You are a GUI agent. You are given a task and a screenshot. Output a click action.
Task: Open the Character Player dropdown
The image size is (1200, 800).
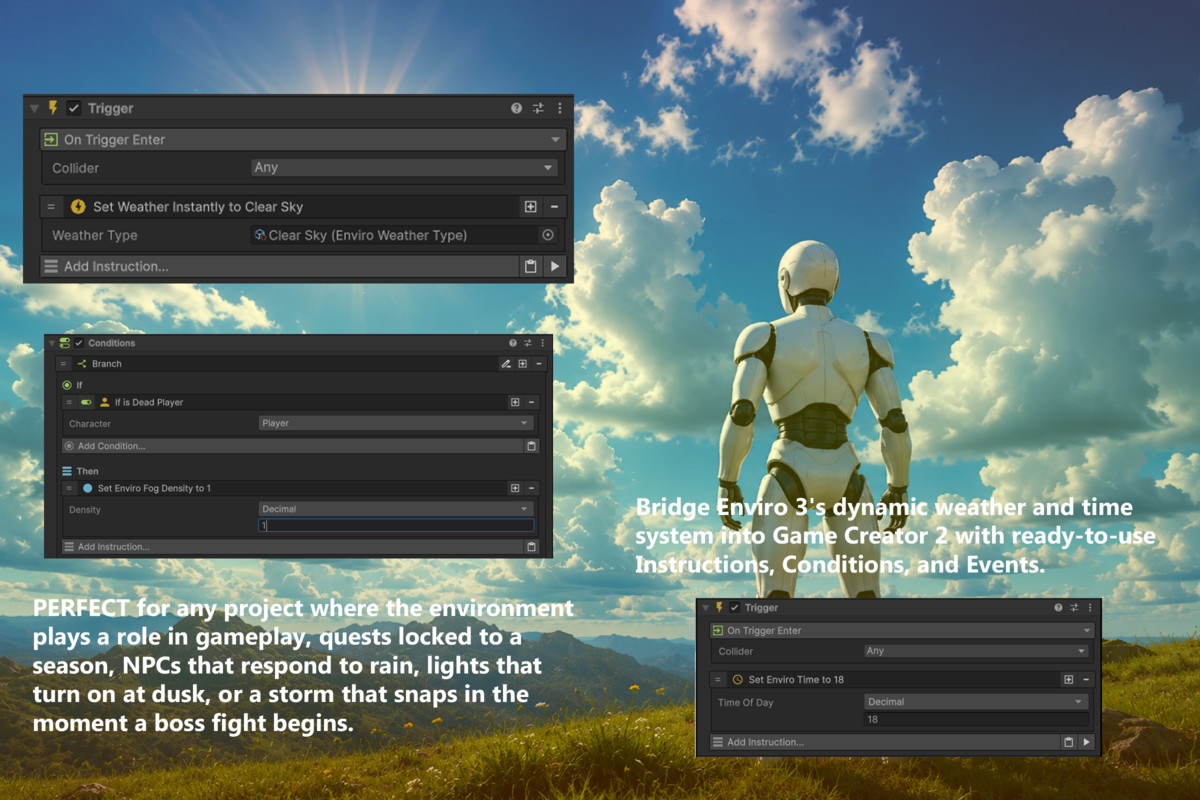tap(396, 423)
